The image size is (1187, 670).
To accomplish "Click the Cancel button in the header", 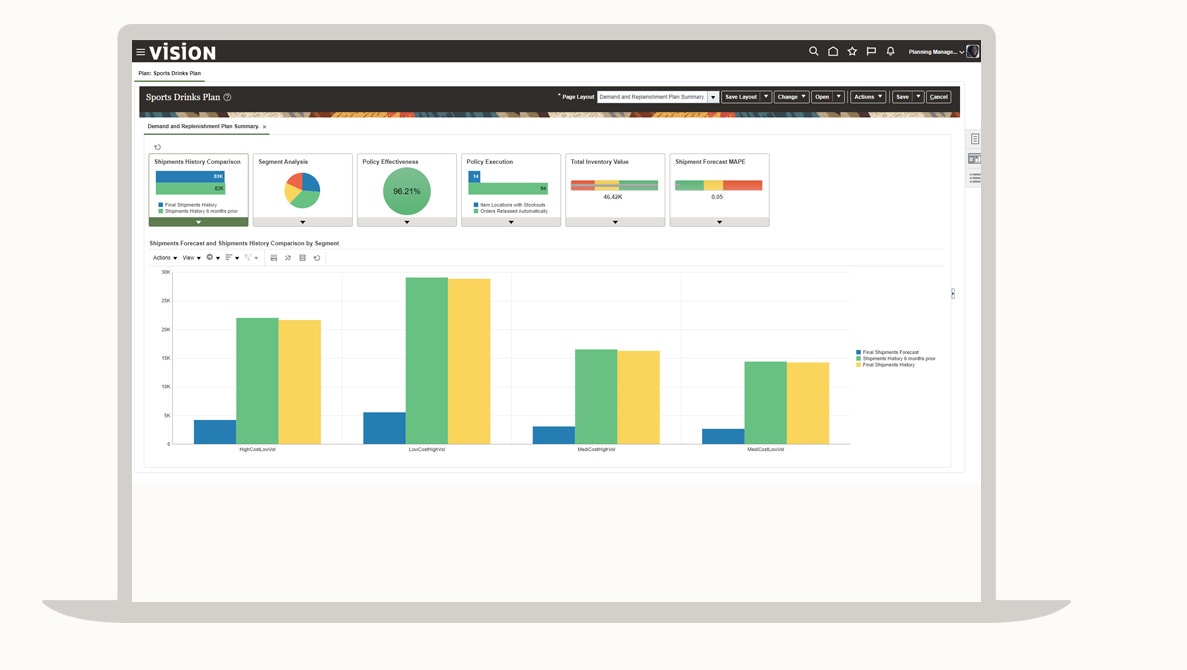I will coord(938,96).
